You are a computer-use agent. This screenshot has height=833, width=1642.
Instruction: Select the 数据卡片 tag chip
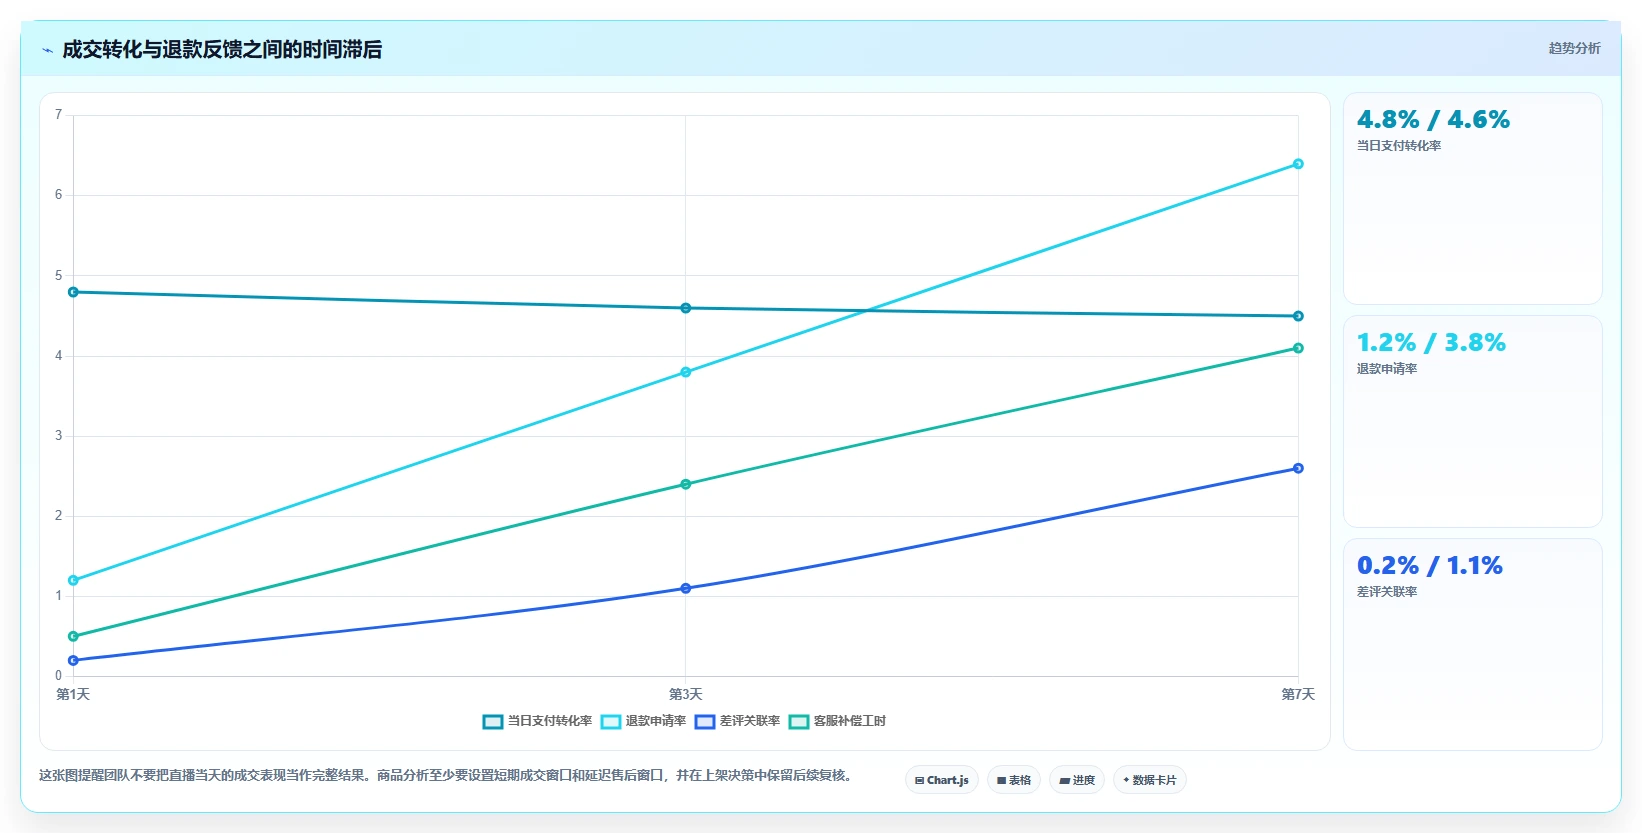[1150, 780]
